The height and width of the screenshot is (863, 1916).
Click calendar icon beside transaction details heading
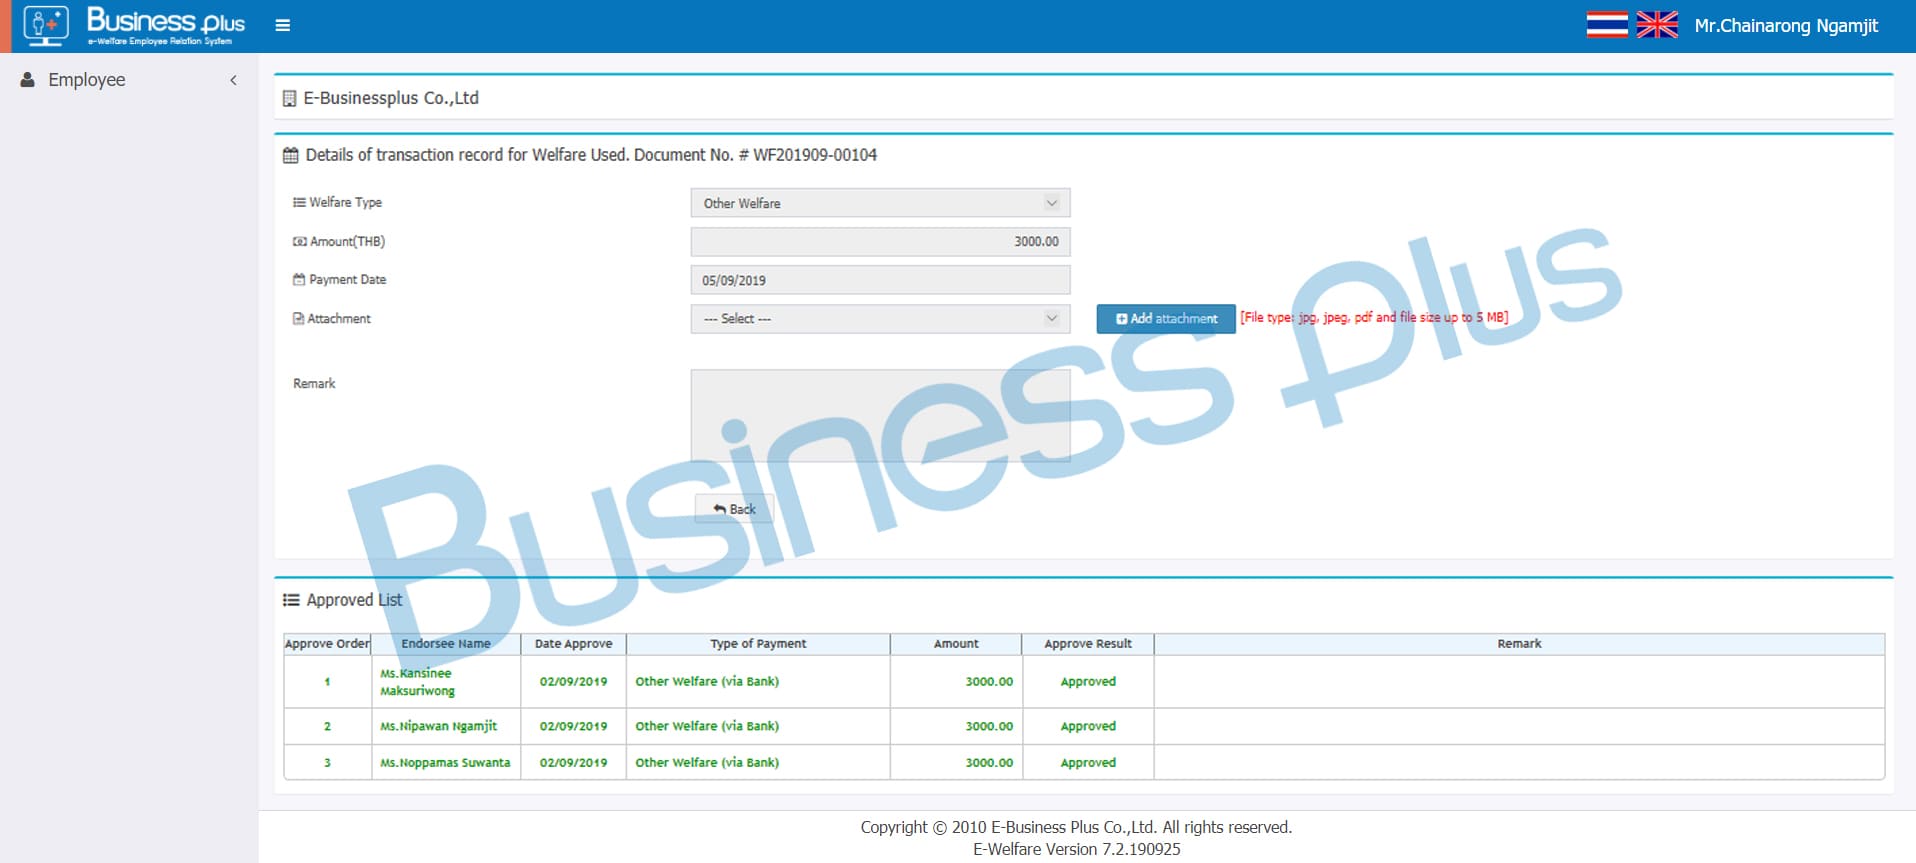tap(291, 155)
